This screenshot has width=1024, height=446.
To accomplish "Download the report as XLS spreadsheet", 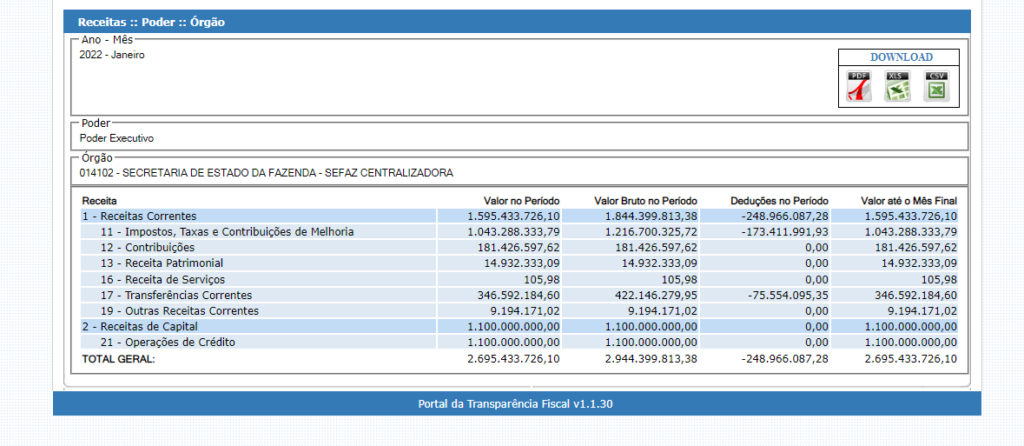I will click(897, 87).
